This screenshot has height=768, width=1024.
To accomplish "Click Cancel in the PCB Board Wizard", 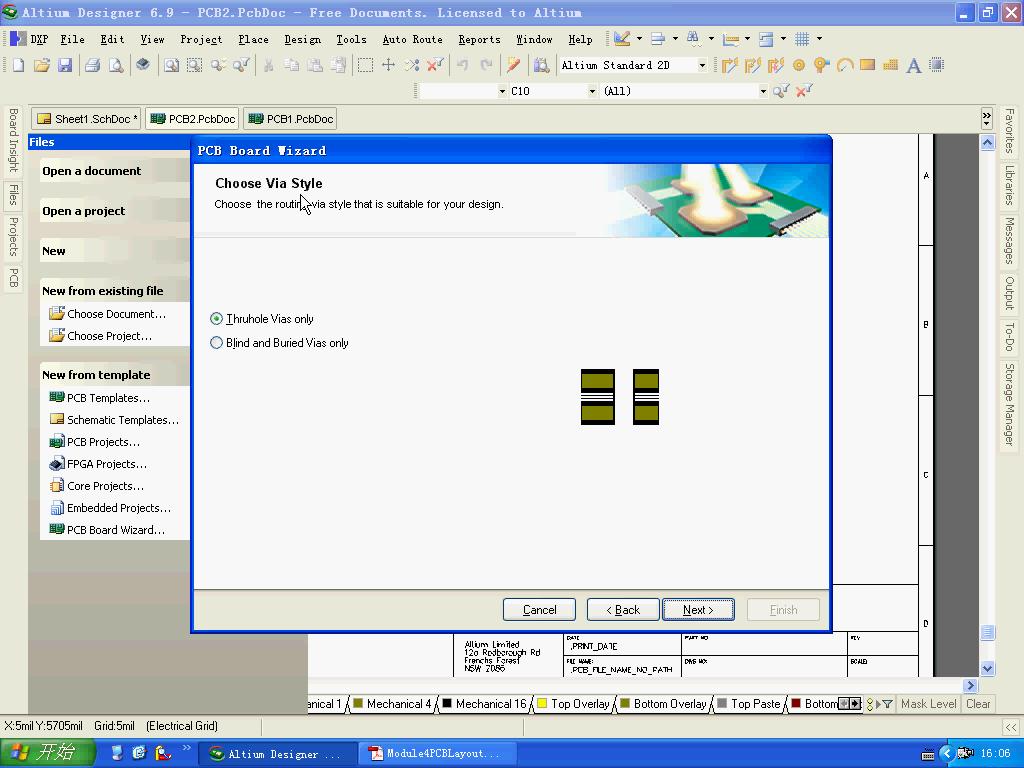I will [x=539, y=609].
